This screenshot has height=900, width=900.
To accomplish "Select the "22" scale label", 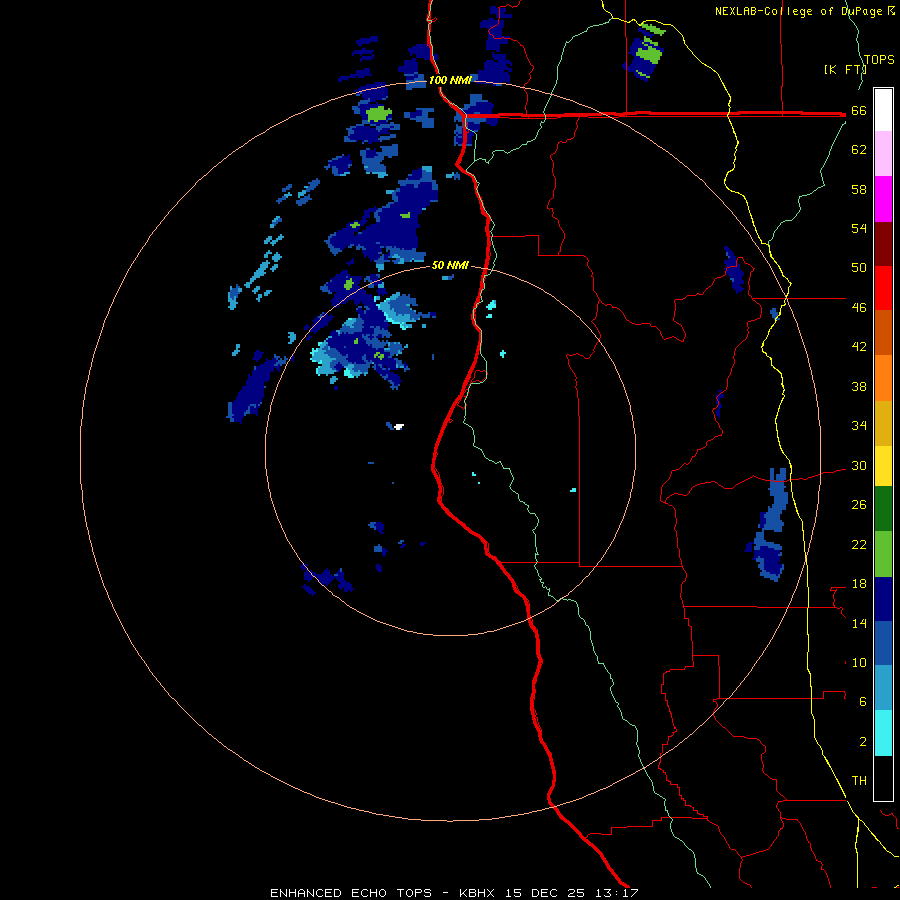I will coord(859,544).
